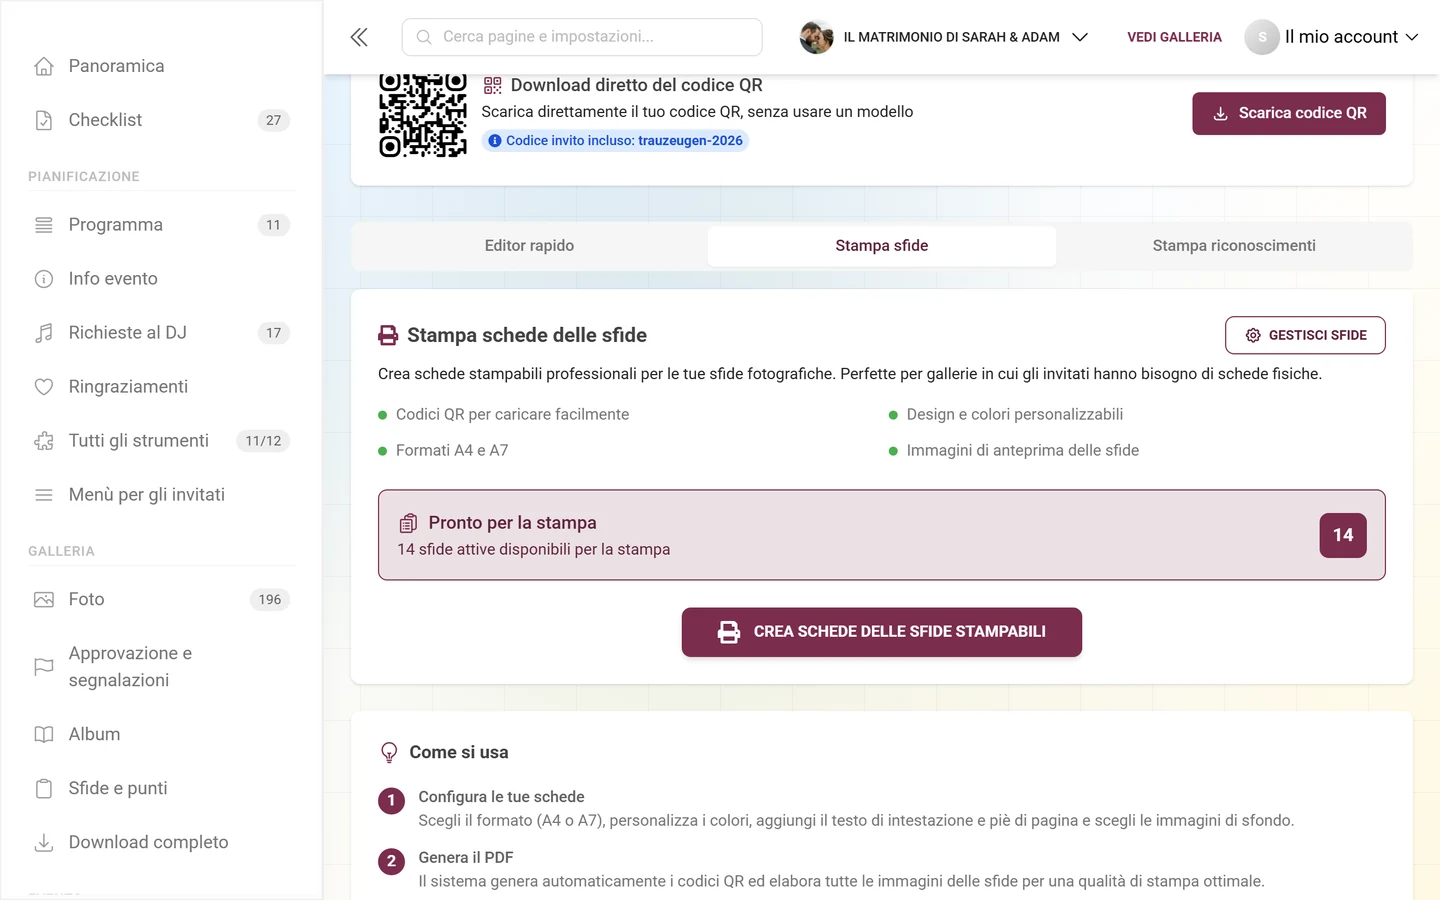Image resolution: width=1440 pixels, height=900 pixels.
Task: Click Approvazione e segnalazioni flag icon
Action: point(44,667)
